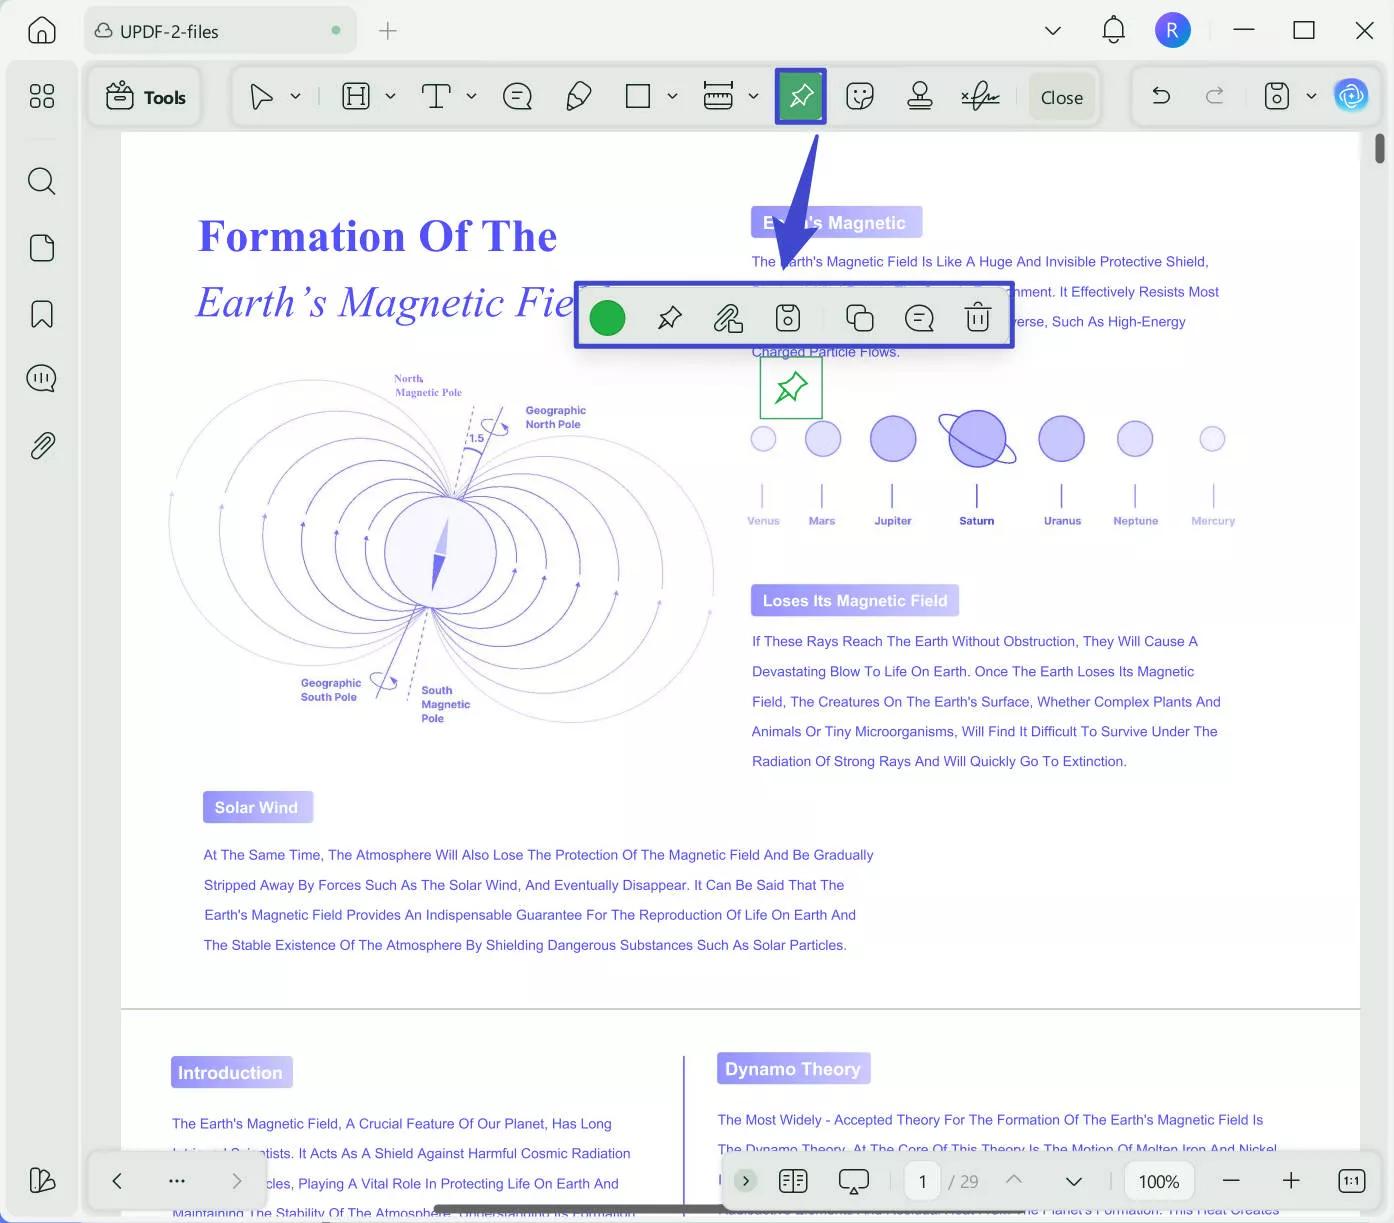Open the Signature tool
This screenshot has height=1223, width=1394.
pos(980,96)
